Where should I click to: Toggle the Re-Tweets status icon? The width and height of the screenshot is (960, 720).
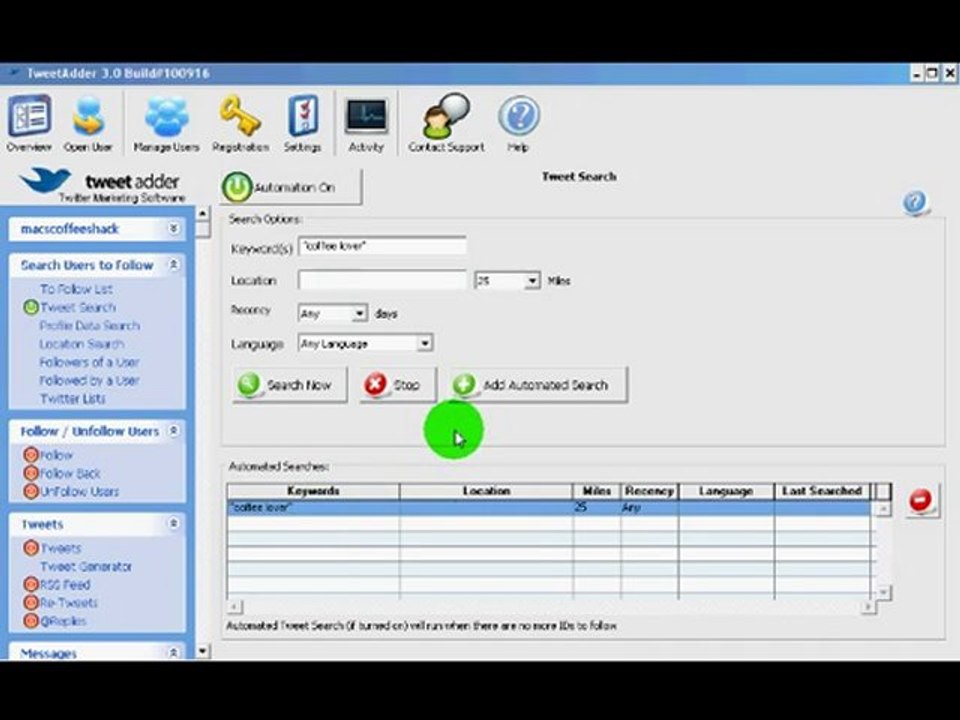click(31, 602)
